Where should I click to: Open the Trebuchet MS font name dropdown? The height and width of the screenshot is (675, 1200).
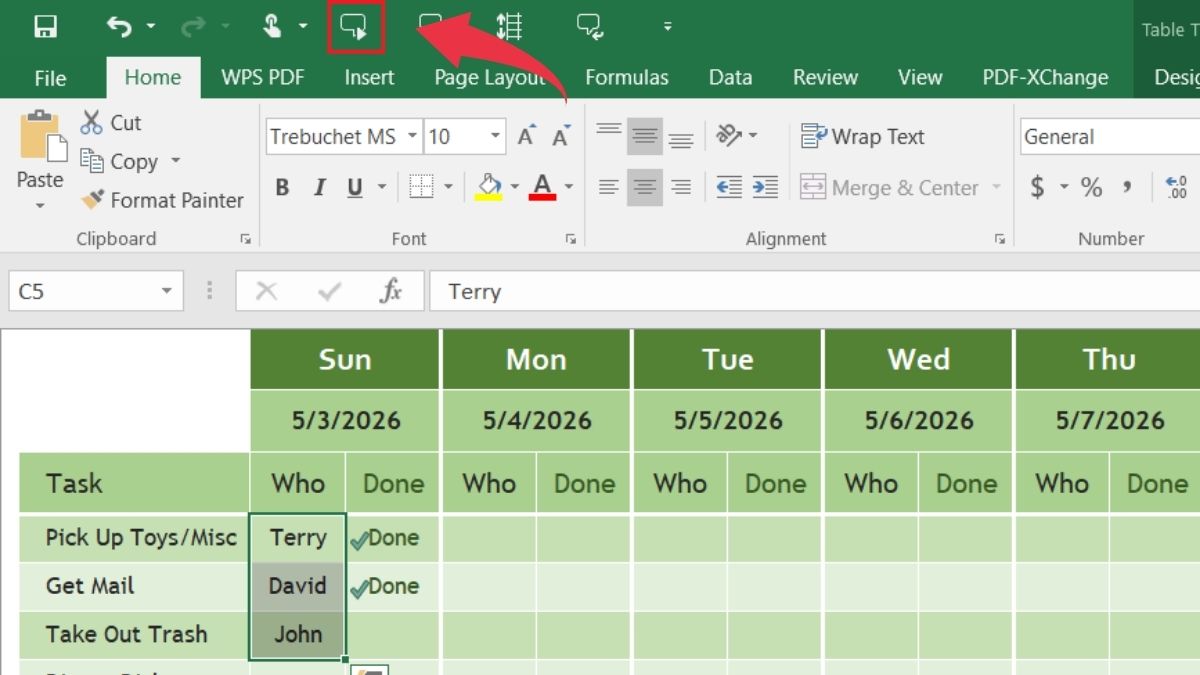tap(412, 137)
